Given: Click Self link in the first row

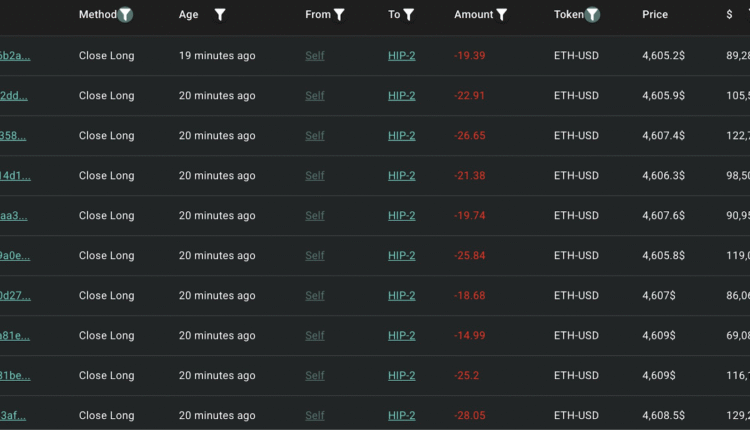Looking at the screenshot, I should (314, 56).
